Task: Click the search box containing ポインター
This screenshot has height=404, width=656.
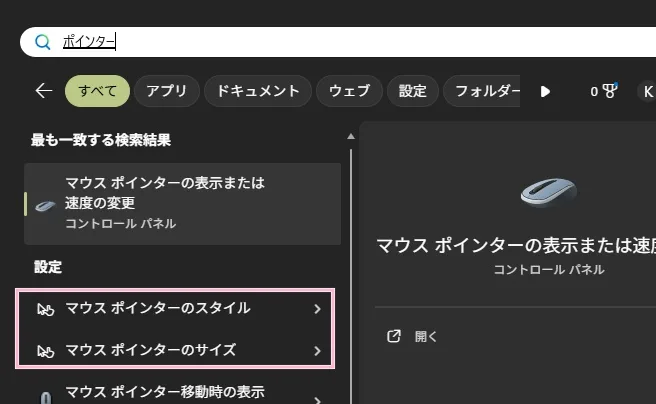Action: point(338,42)
